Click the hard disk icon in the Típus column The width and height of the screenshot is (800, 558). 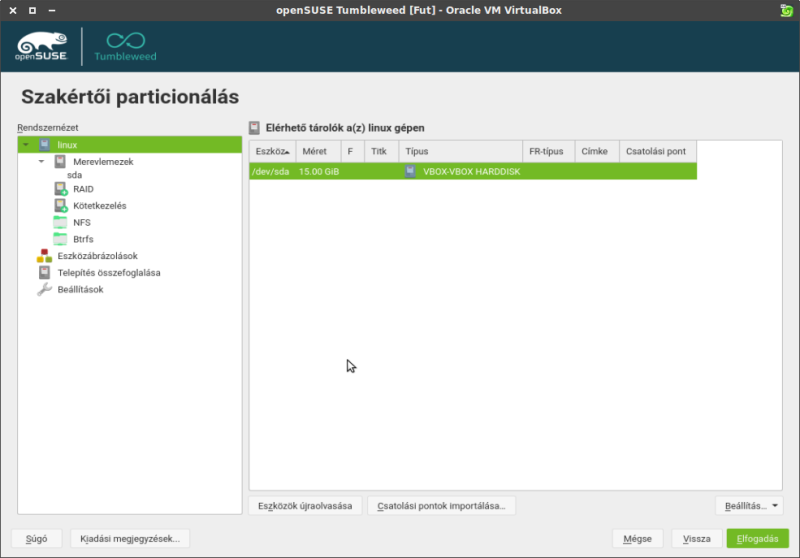pyautogui.click(x=411, y=172)
